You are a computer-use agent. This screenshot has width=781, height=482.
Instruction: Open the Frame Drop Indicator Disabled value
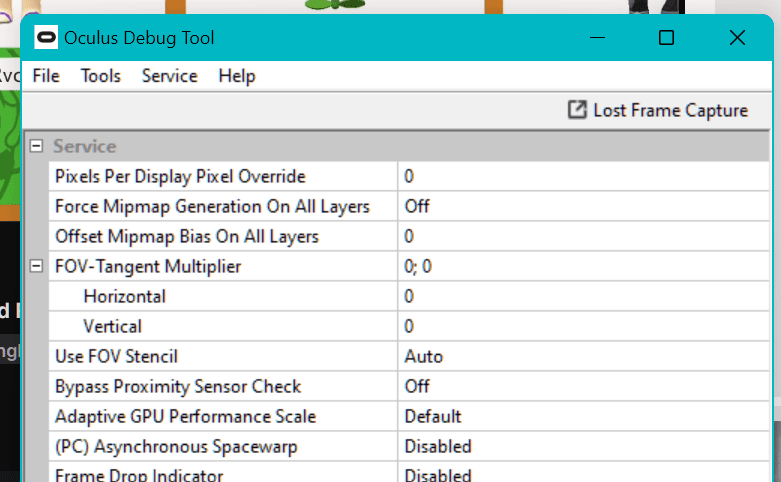pyautogui.click(x=583, y=473)
